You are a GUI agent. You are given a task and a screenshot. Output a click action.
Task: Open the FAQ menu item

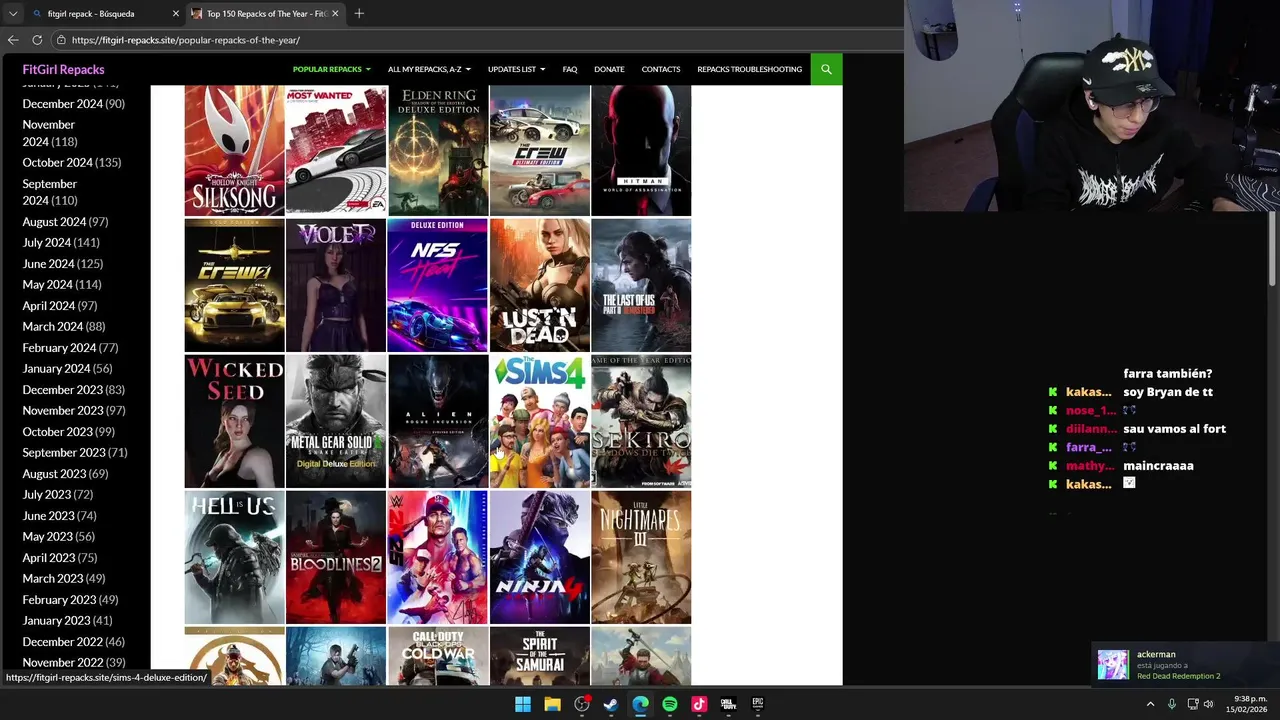pyautogui.click(x=570, y=69)
